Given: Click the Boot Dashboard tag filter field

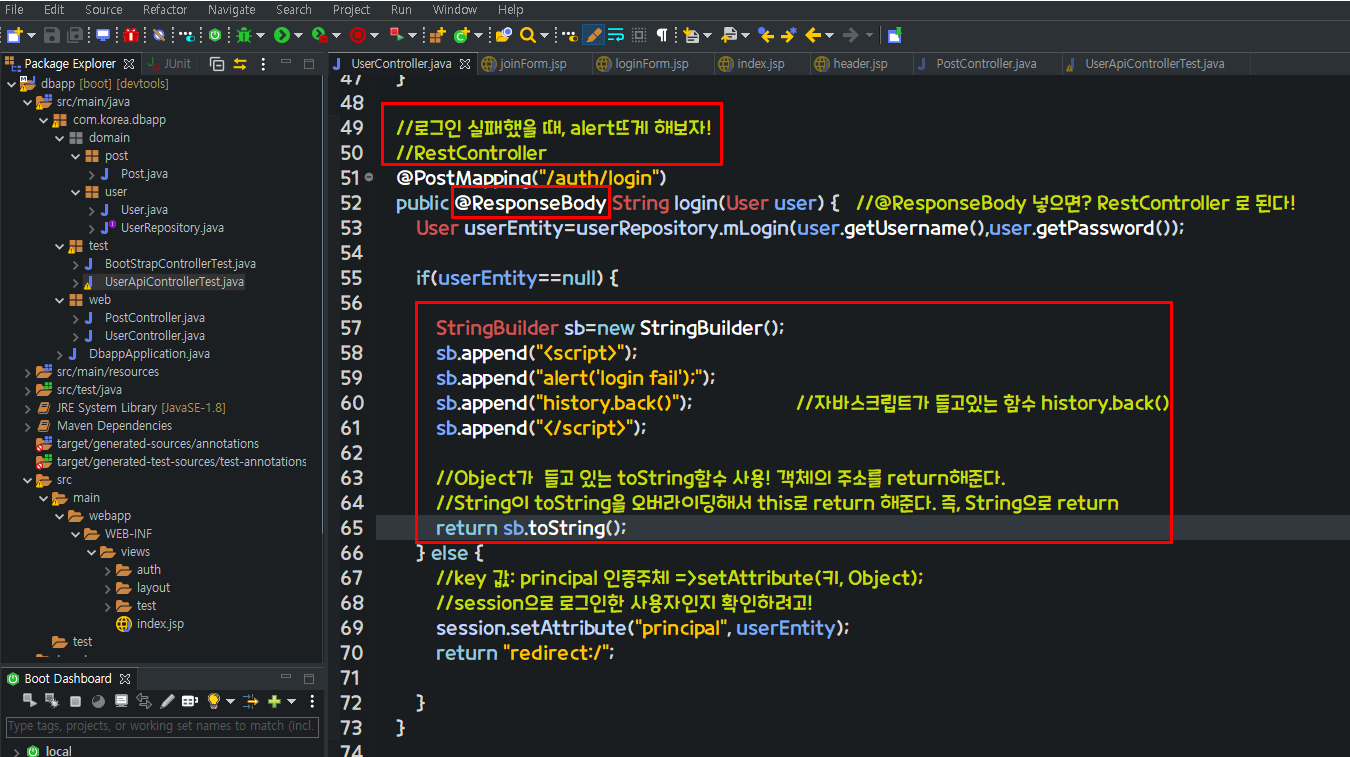Looking at the screenshot, I should point(162,726).
